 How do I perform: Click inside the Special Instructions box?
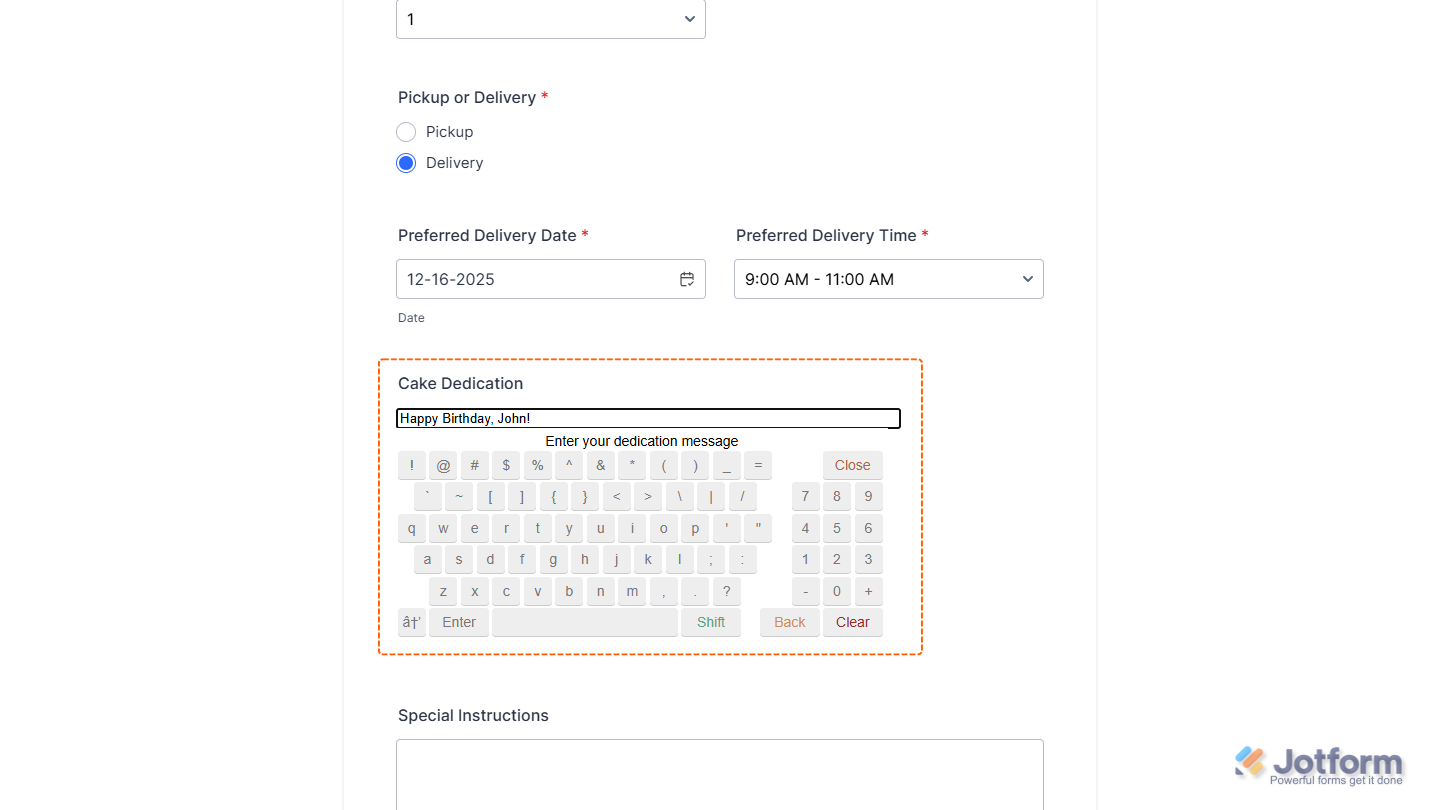tap(719, 775)
